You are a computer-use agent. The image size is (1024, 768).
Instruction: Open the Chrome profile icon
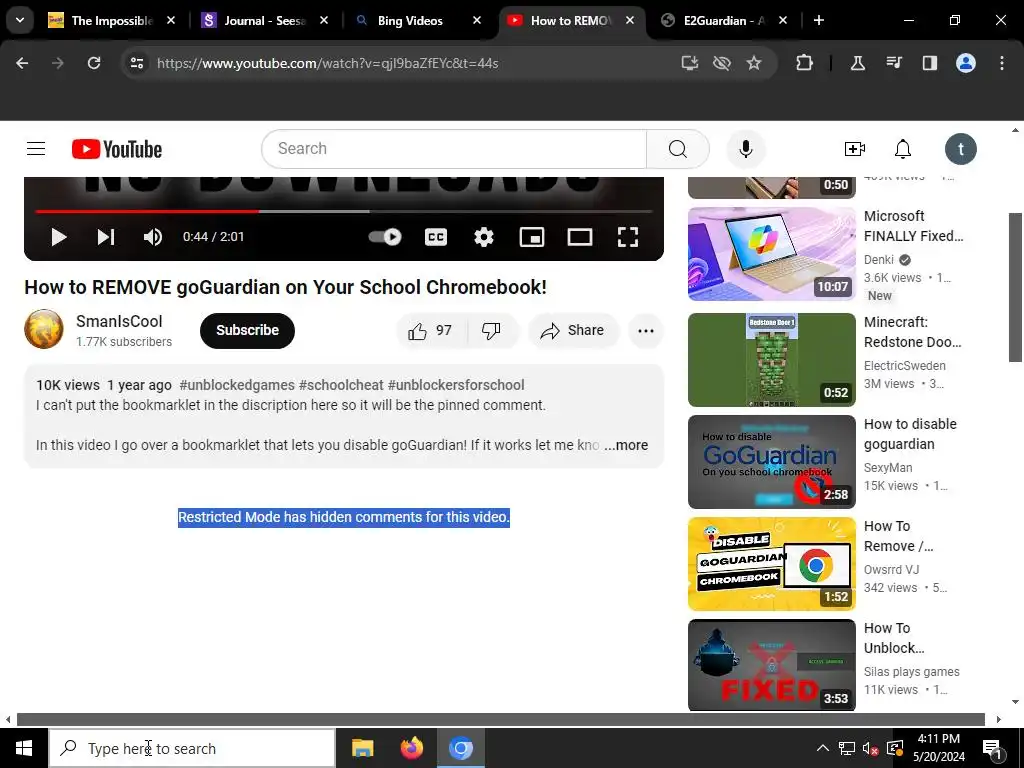pos(966,63)
